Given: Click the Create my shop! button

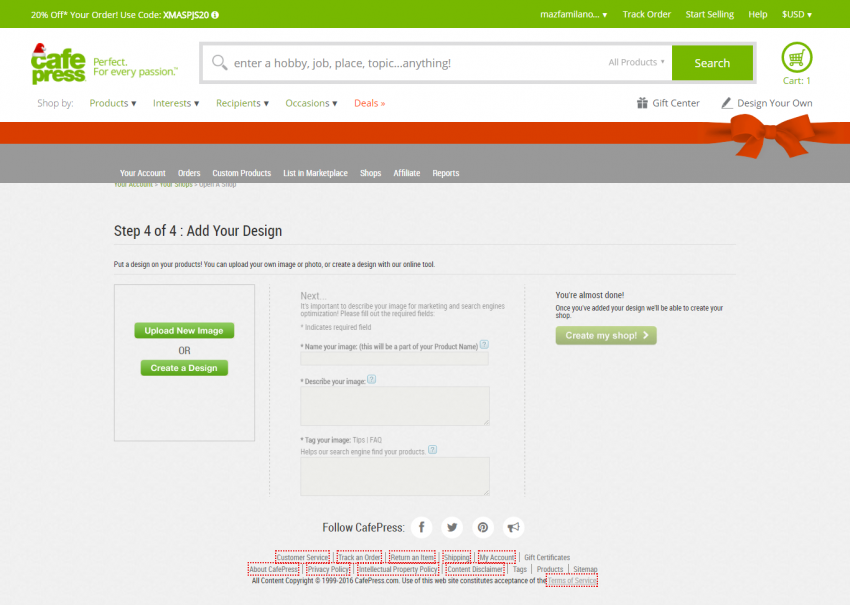Looking at the screenshot, I should pyautogui.click(x=606, y=336).
